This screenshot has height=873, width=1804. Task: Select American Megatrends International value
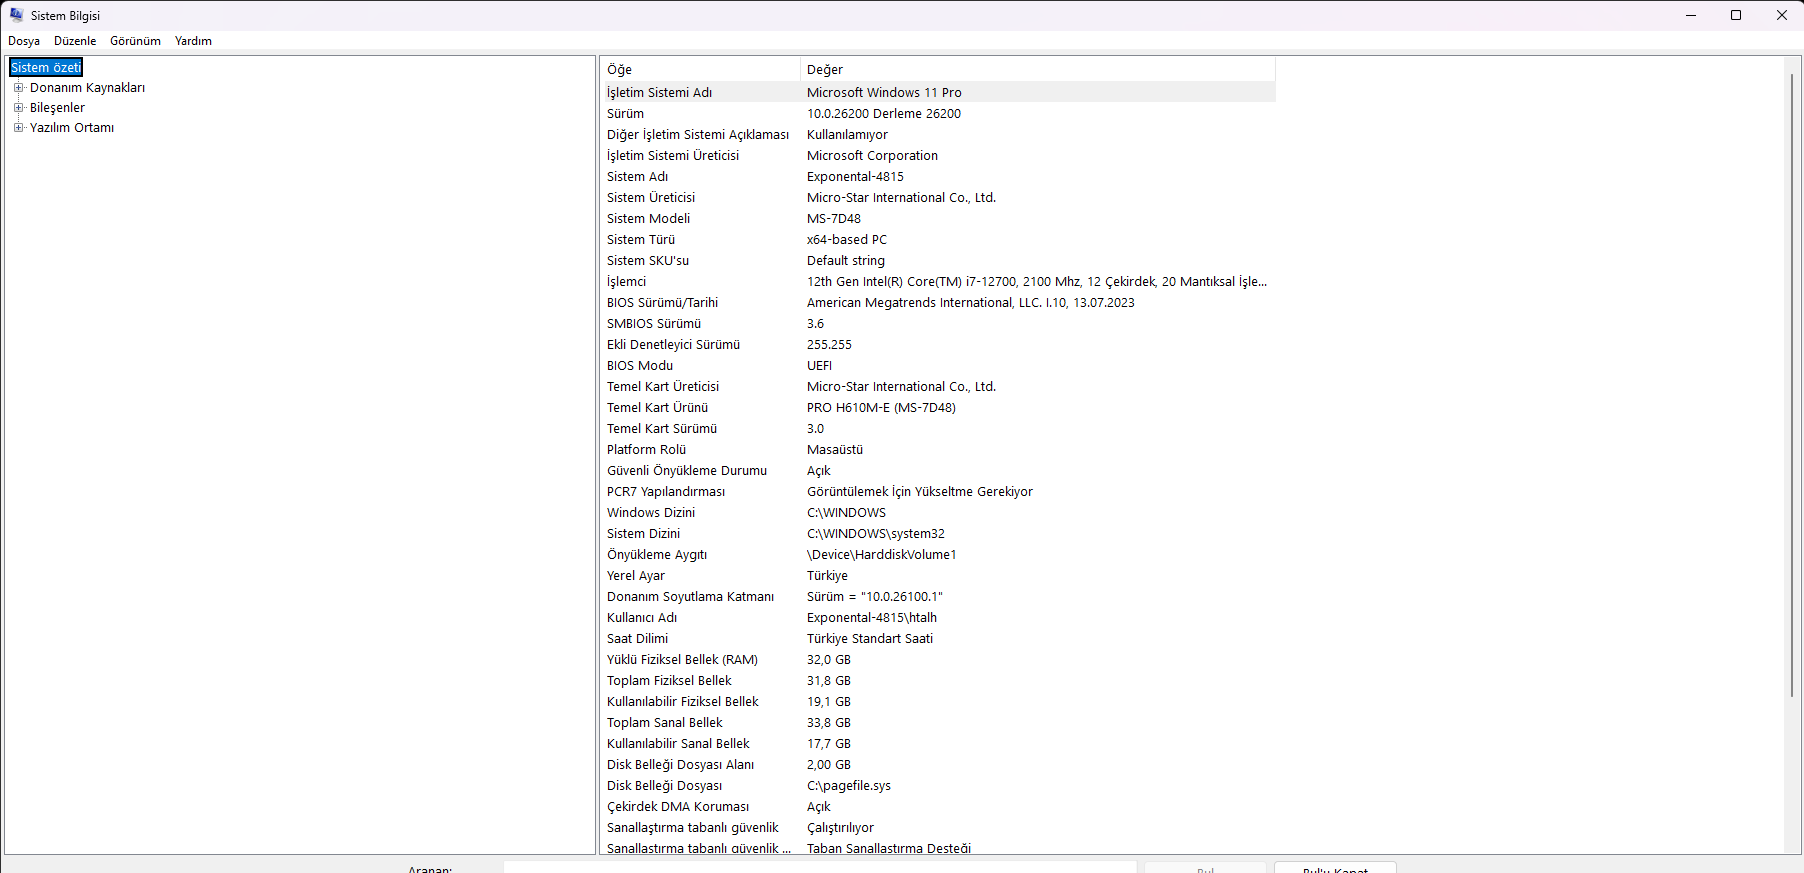click(971, 302)
